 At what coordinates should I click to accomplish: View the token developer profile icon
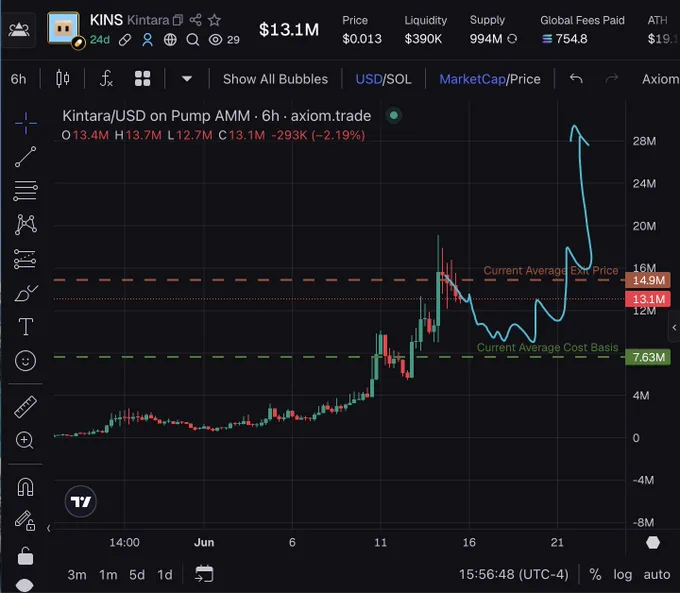point(147,40)
